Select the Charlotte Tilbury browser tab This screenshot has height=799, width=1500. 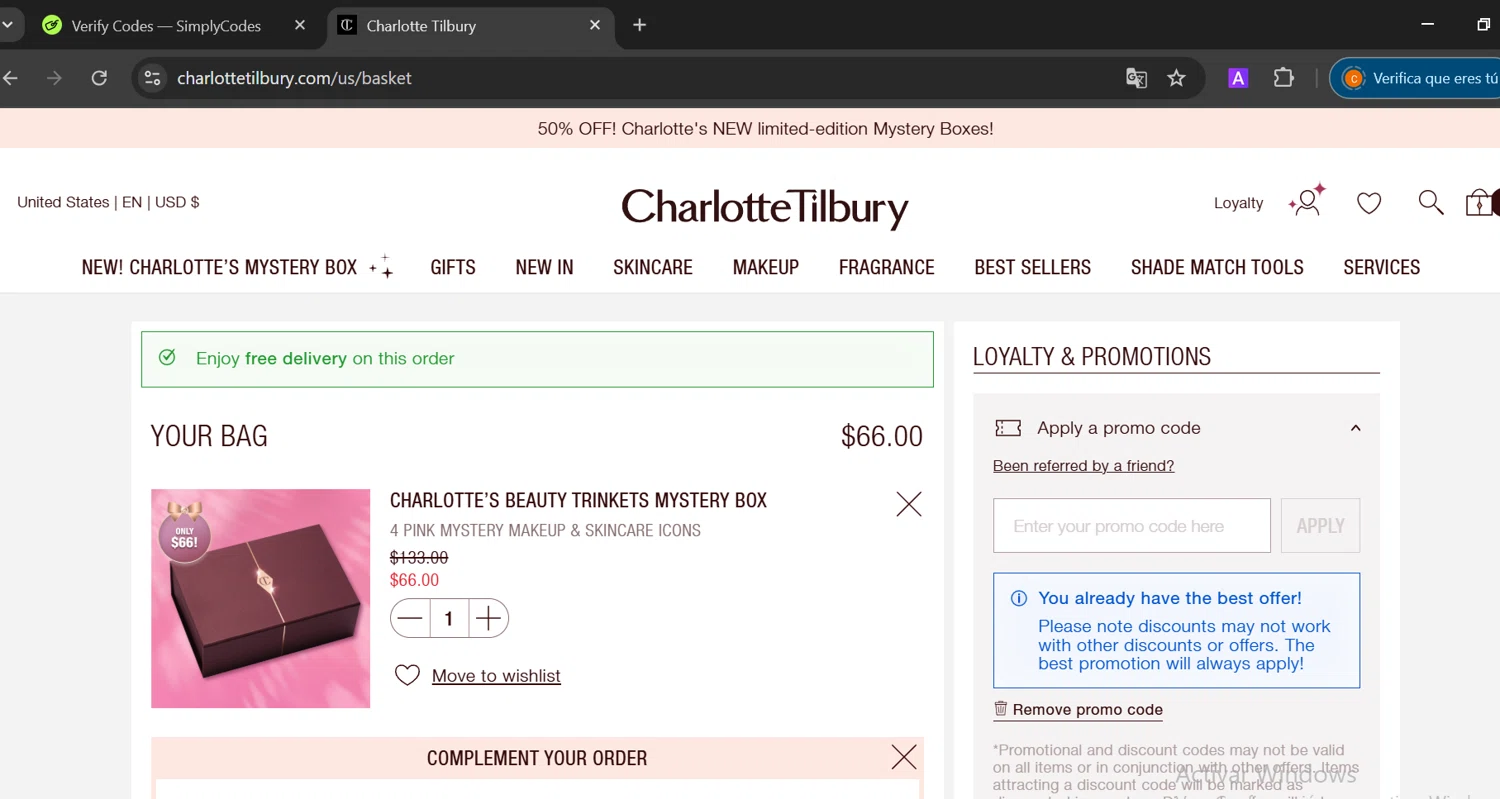pos(470,26)
